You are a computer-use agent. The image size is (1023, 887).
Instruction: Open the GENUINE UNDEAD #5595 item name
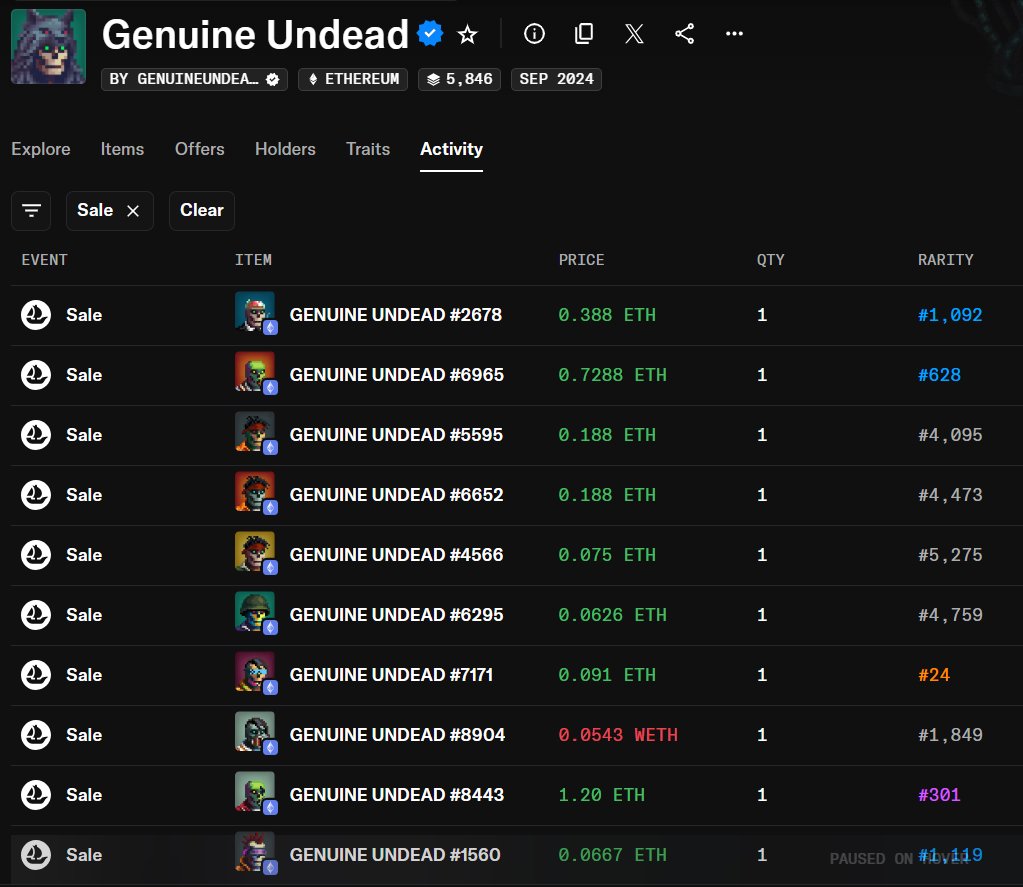pyautogui.click(x=396, y=435)
